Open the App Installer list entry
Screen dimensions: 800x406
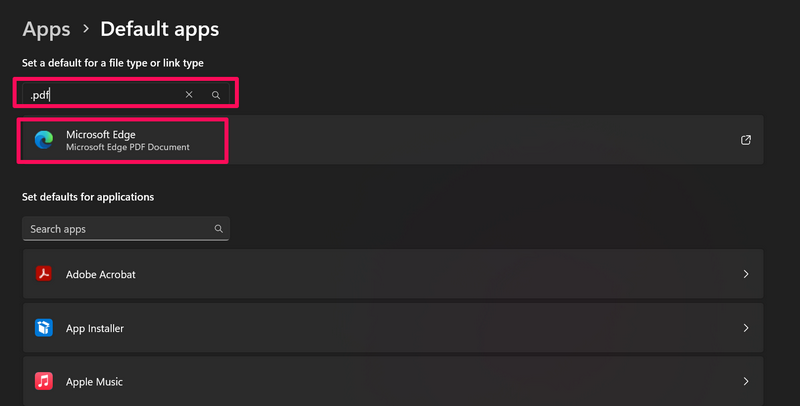click(x=390, y=328)
